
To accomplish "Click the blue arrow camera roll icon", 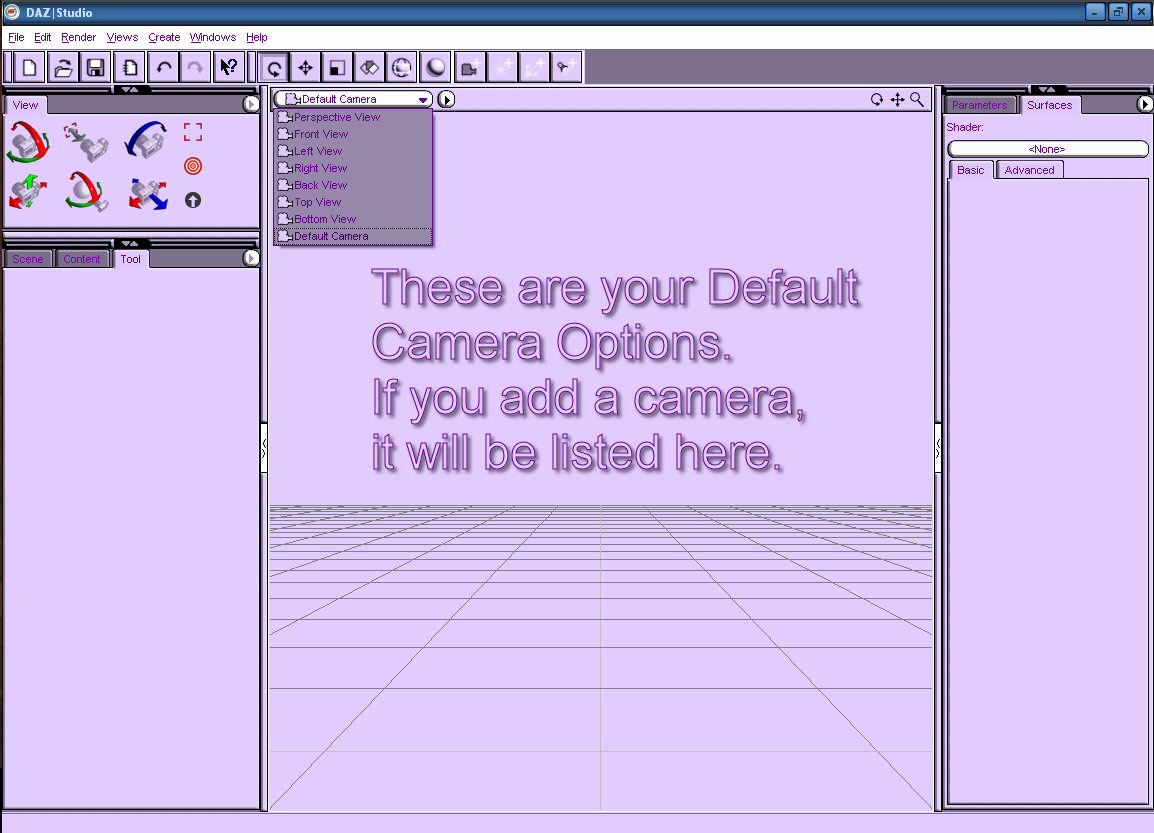I will click(146, 140).
